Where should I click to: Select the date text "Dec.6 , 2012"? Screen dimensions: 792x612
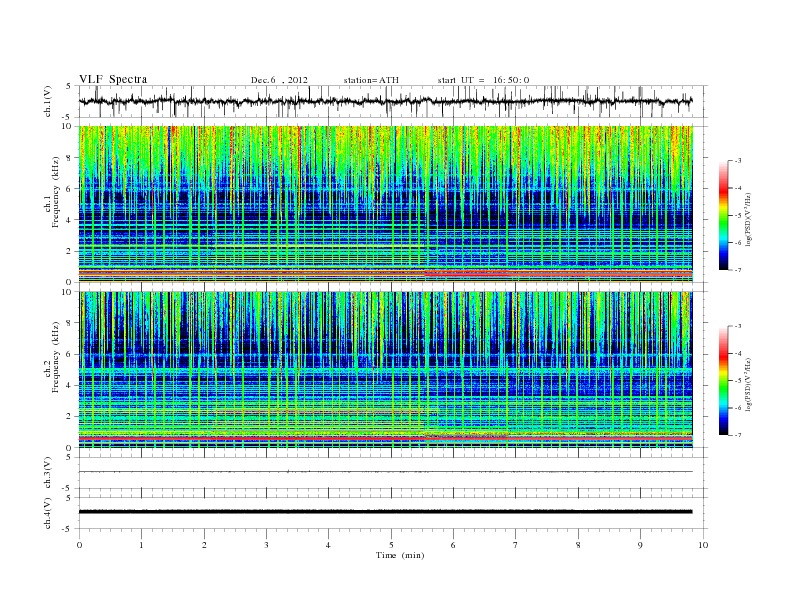(x=279, y=80)
